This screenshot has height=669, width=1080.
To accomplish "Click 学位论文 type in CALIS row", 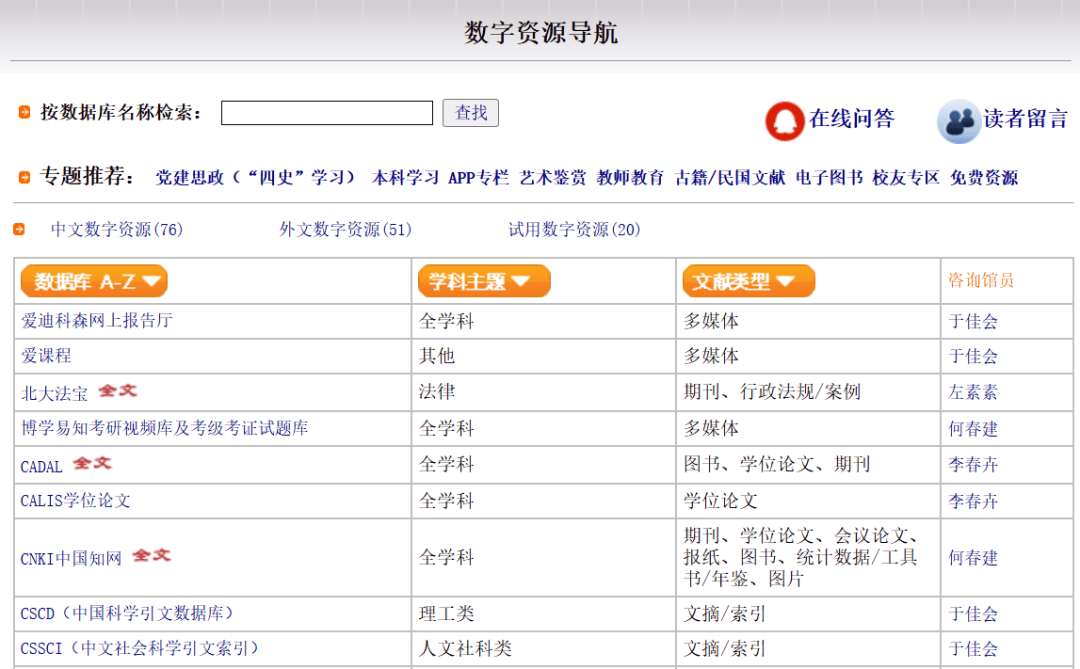I will [720, 500].
